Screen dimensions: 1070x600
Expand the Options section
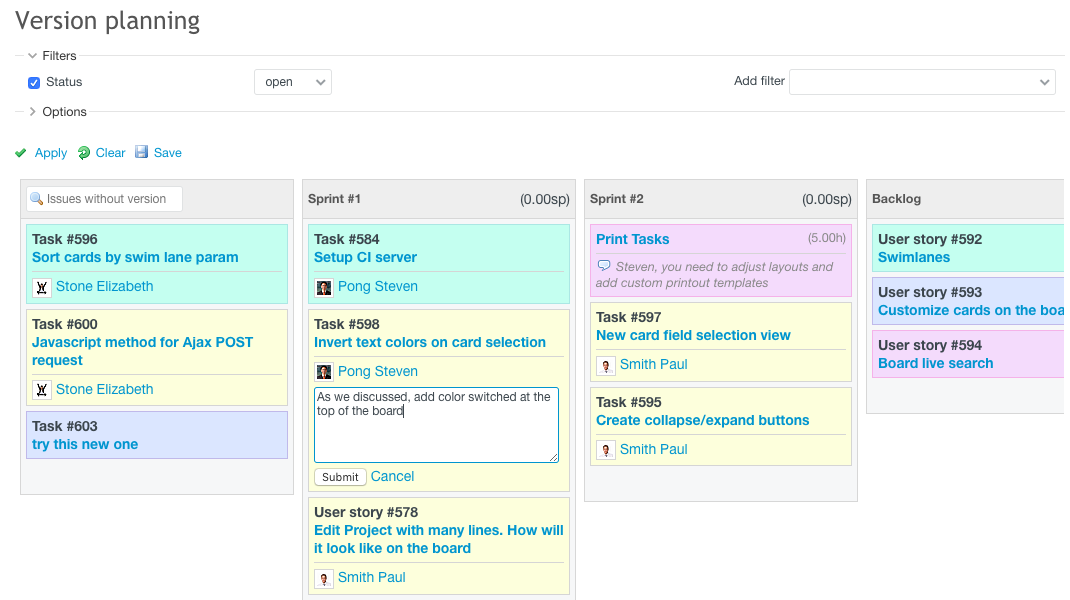coord(33,112)
